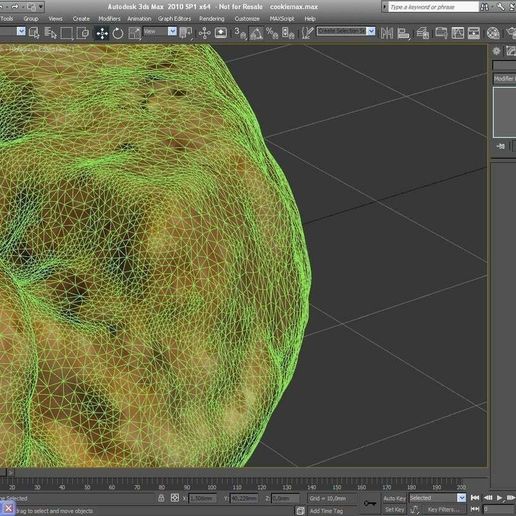
Task: Open the Layer Manager
Action: [x=423, y=33]
